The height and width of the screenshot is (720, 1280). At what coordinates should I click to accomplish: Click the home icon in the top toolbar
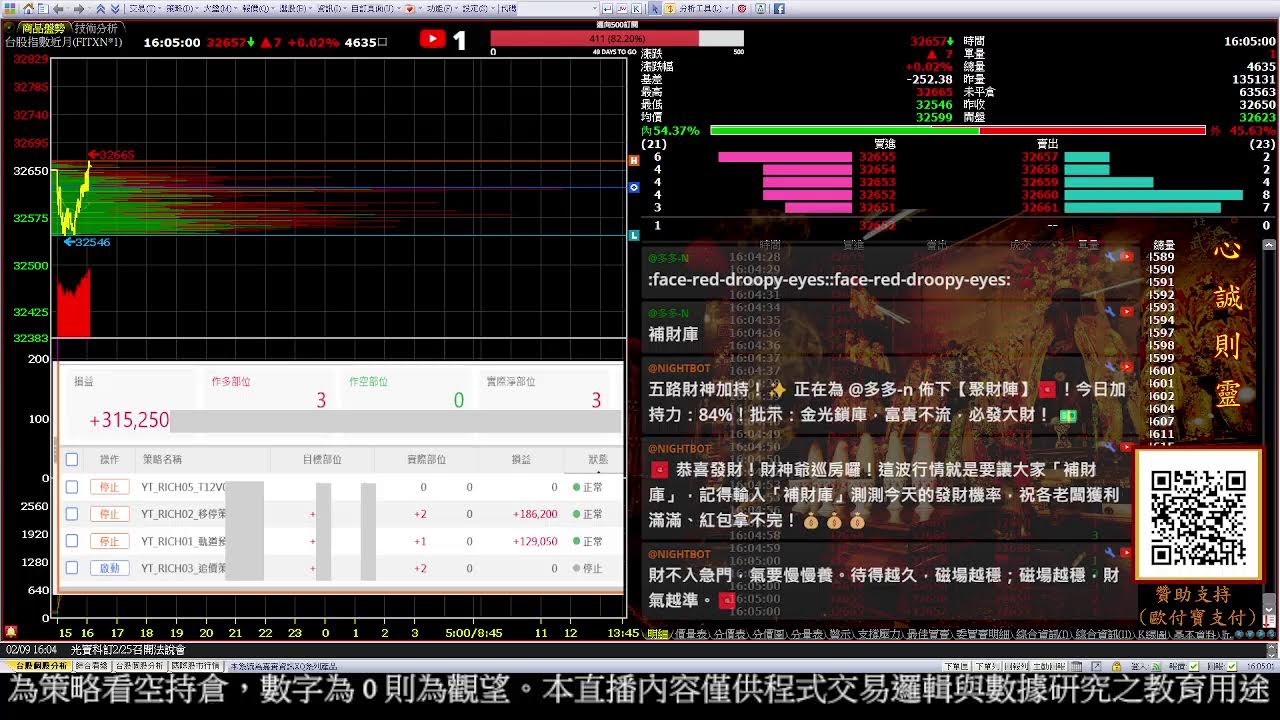click(27, 8)
